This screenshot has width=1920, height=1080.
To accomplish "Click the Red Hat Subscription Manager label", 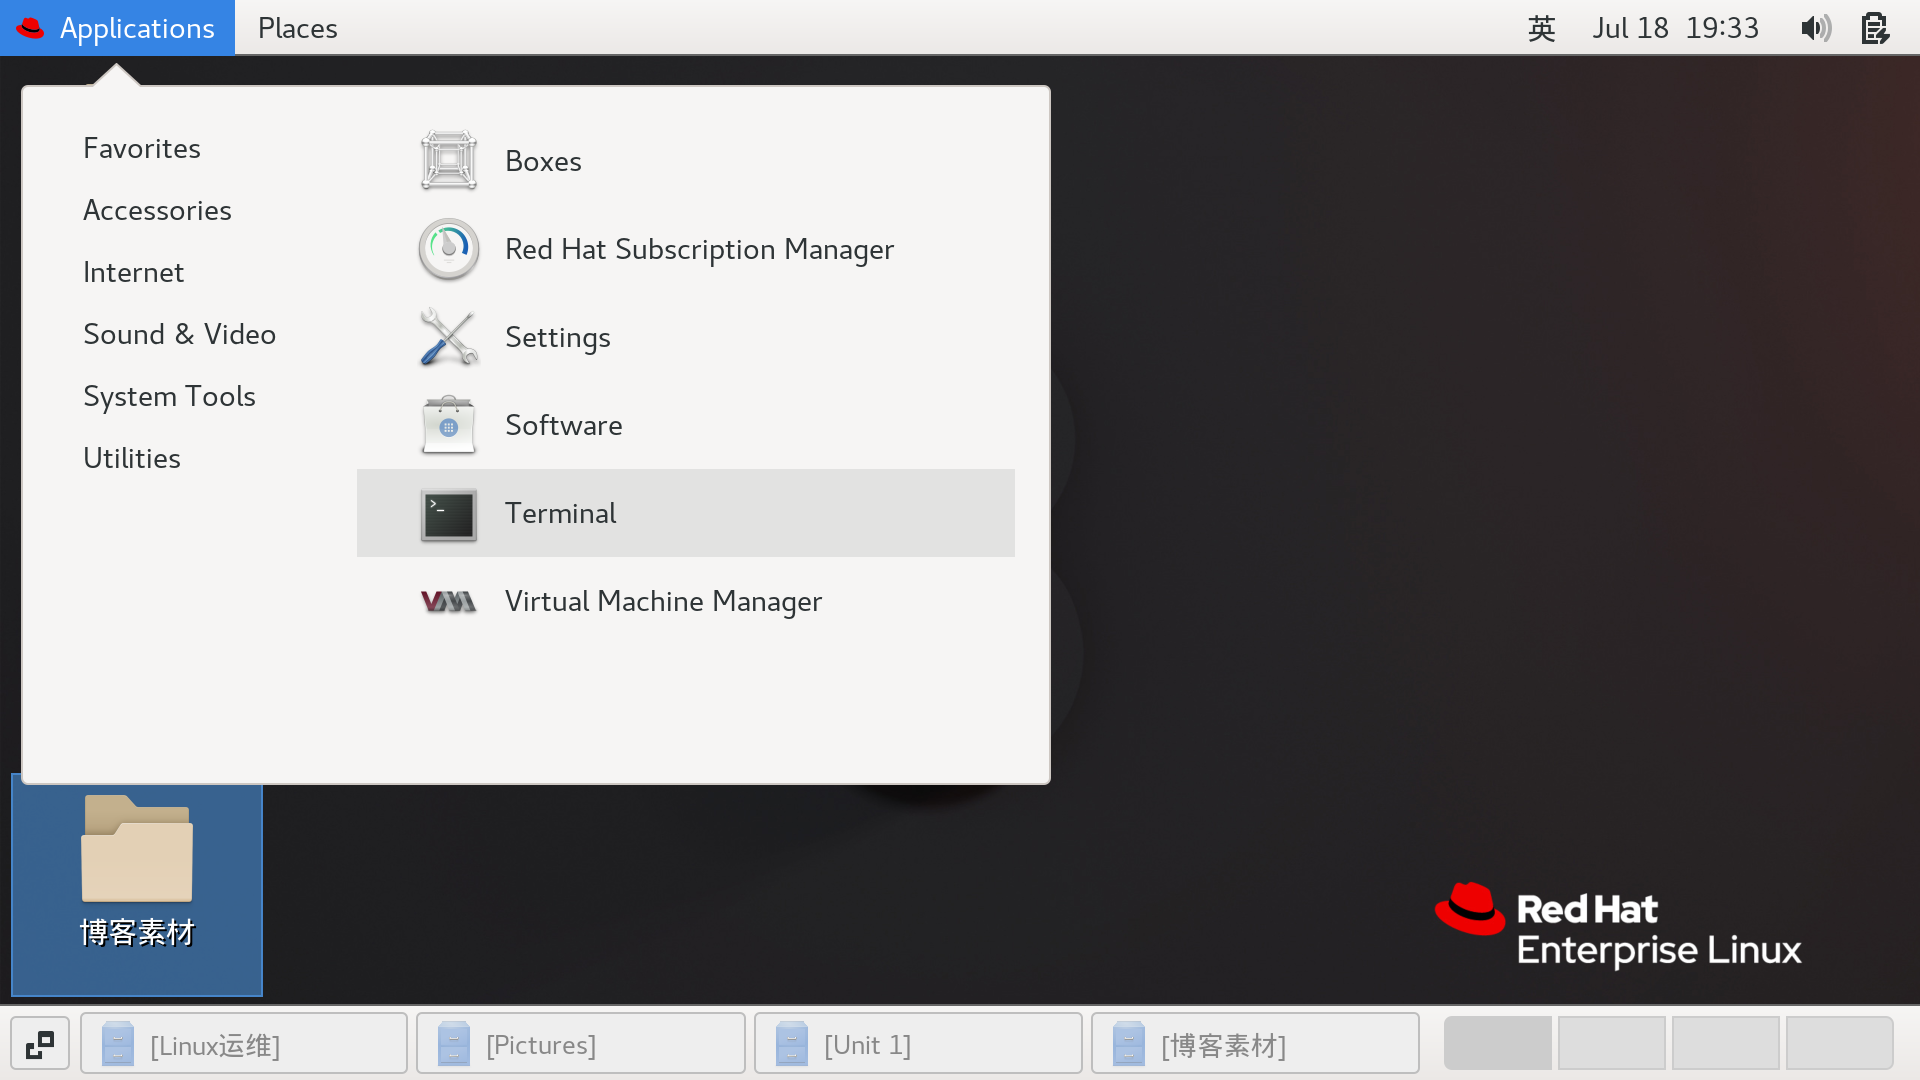I will 699,249.
